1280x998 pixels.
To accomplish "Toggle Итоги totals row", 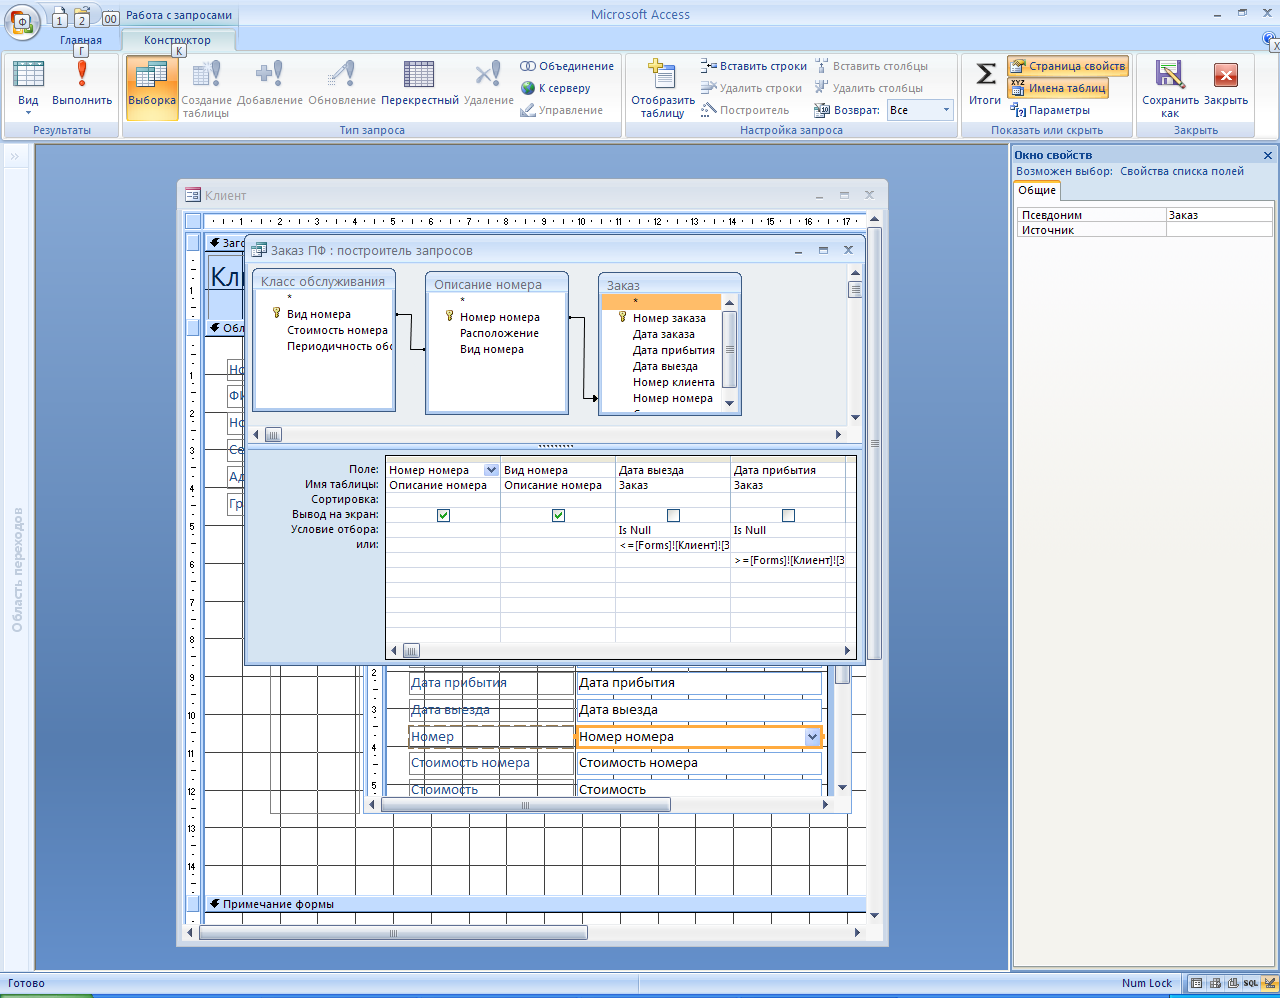I will [985, 84].
